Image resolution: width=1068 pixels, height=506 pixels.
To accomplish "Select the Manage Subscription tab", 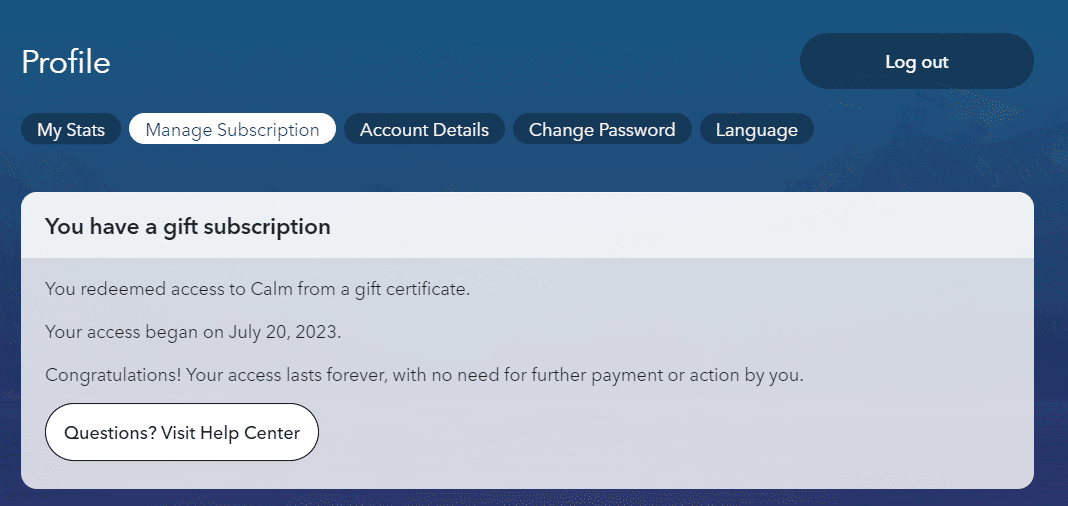I will (x=232, y=130).
